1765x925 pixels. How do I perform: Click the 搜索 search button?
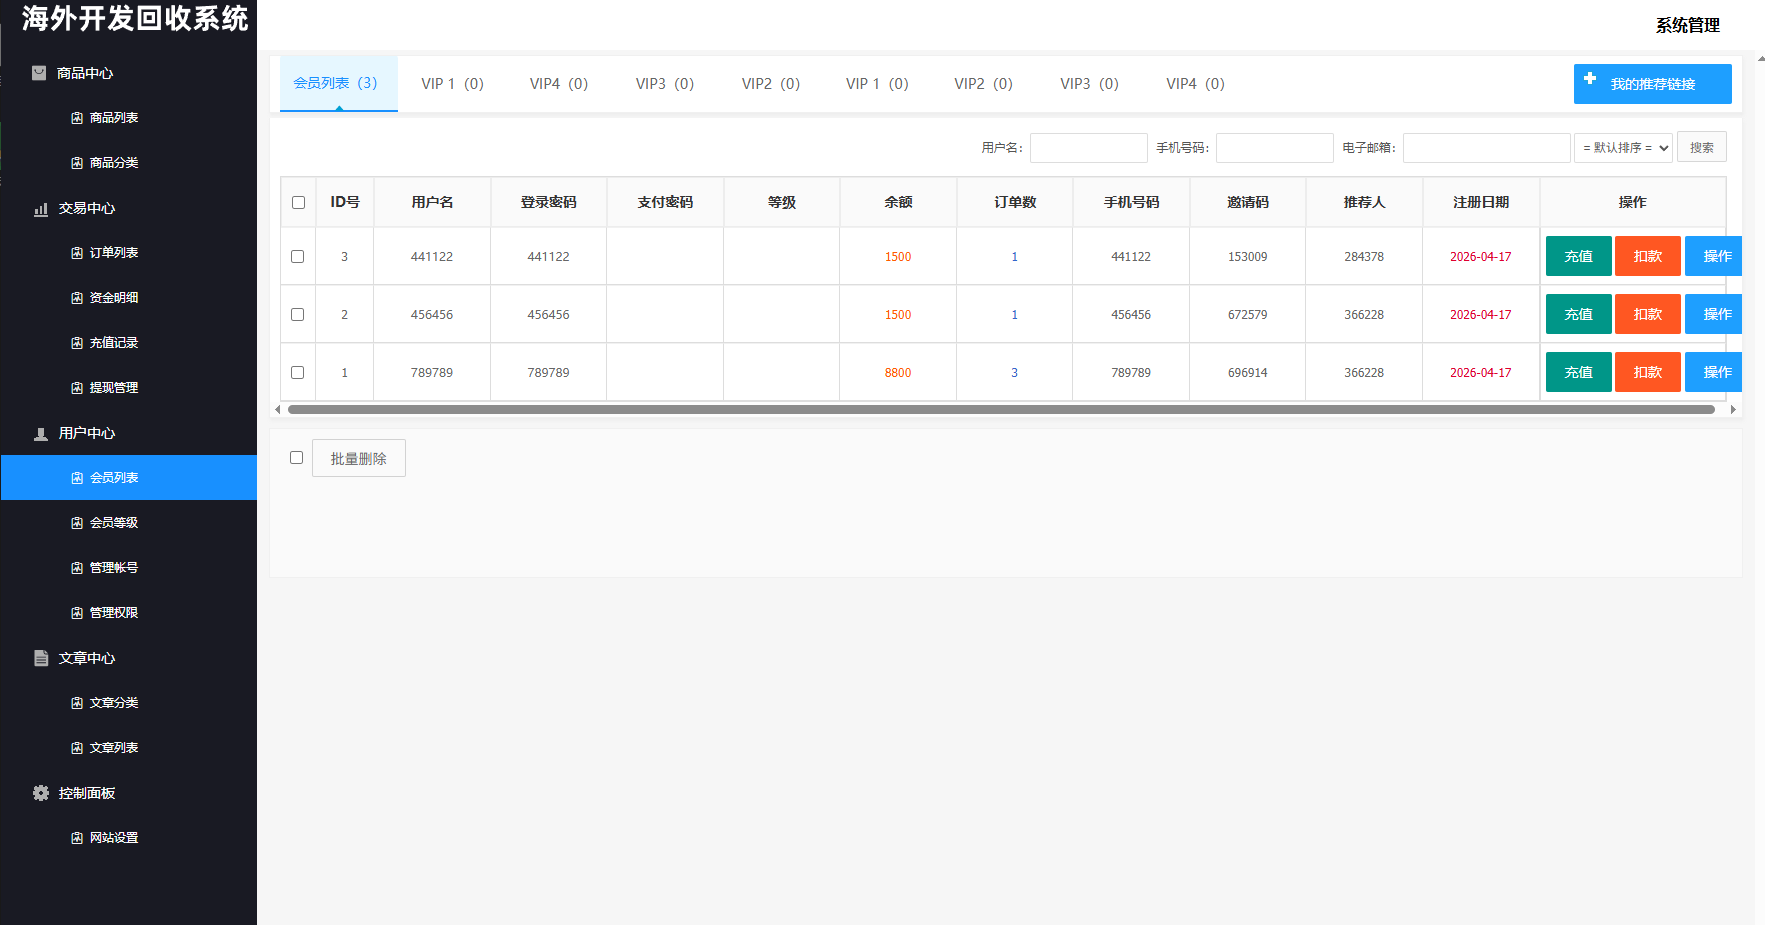pyautogui.click(x=1702, y=147)
